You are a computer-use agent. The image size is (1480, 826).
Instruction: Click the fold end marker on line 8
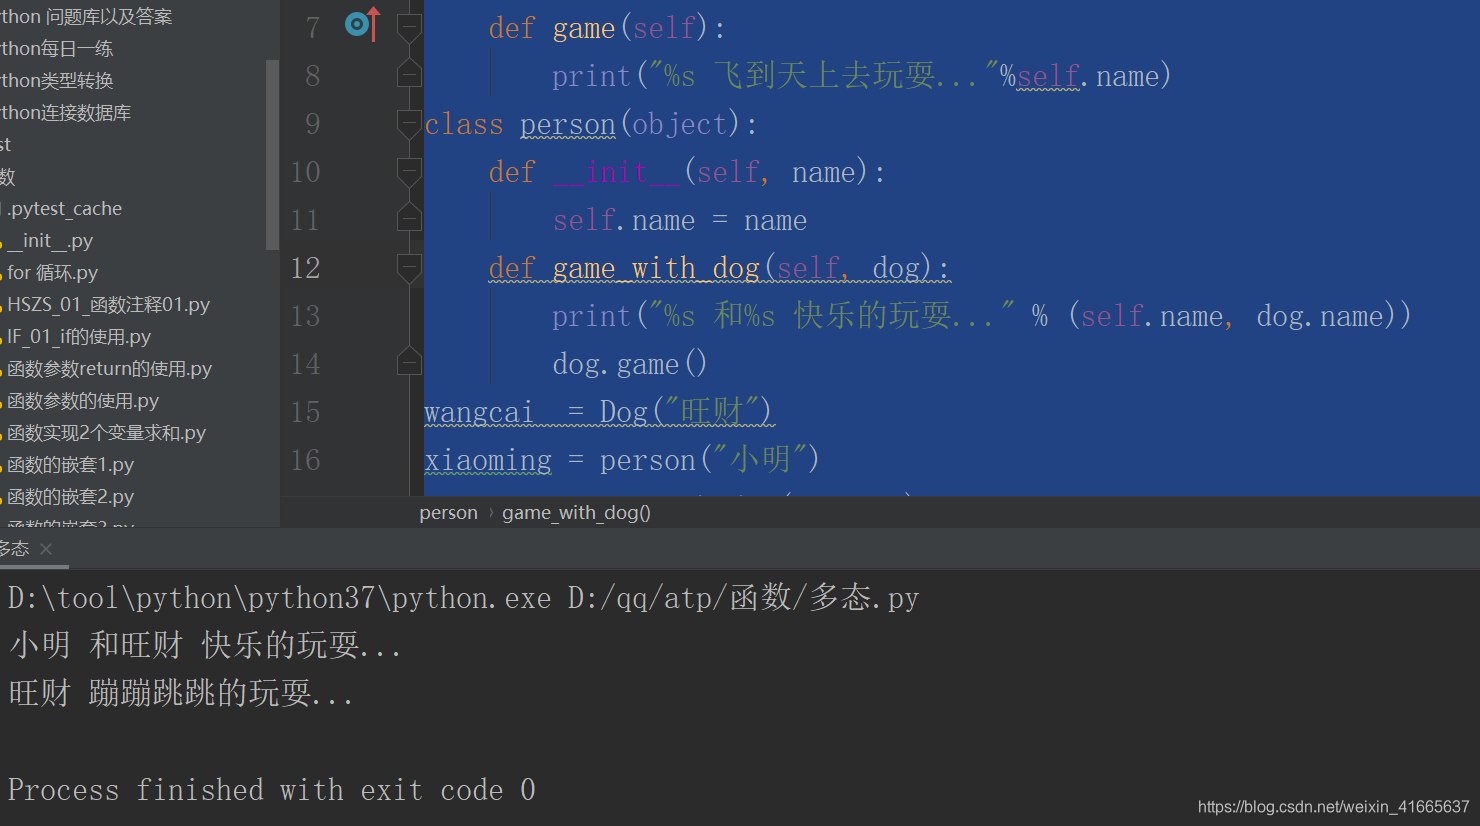point(409,73)
